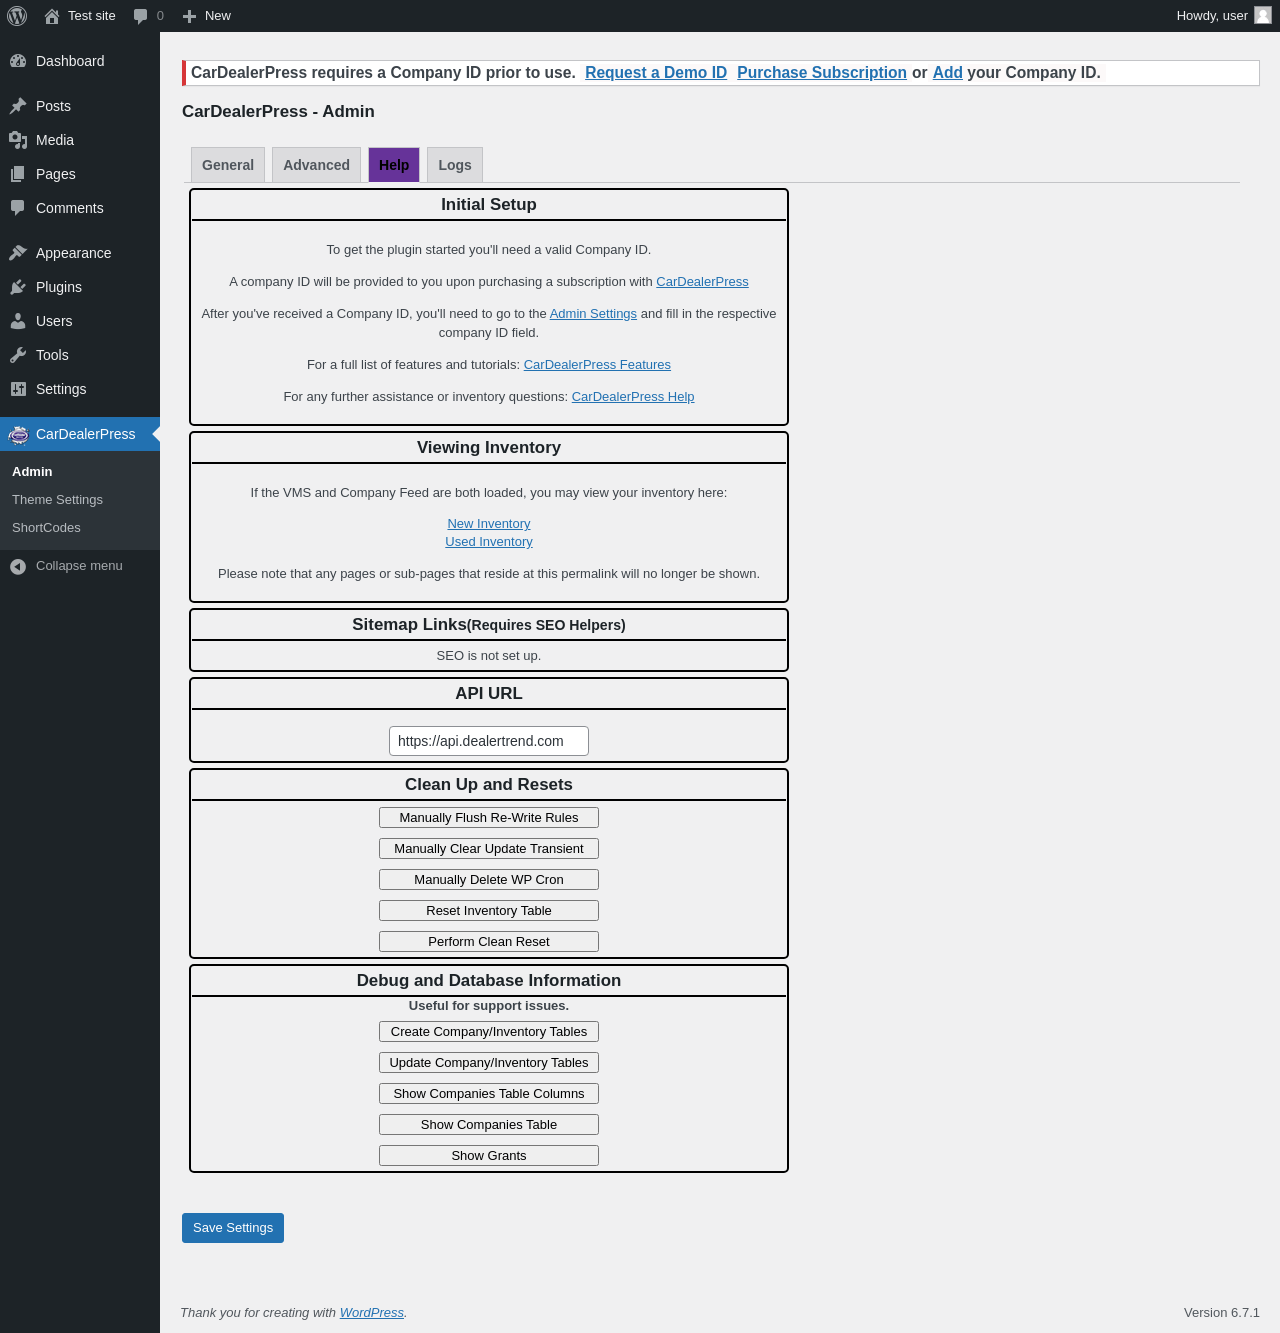Click Update Company/Inventory Tables button
The height and width of the screenshot is (1333, 1280).
pos(489,1063)
